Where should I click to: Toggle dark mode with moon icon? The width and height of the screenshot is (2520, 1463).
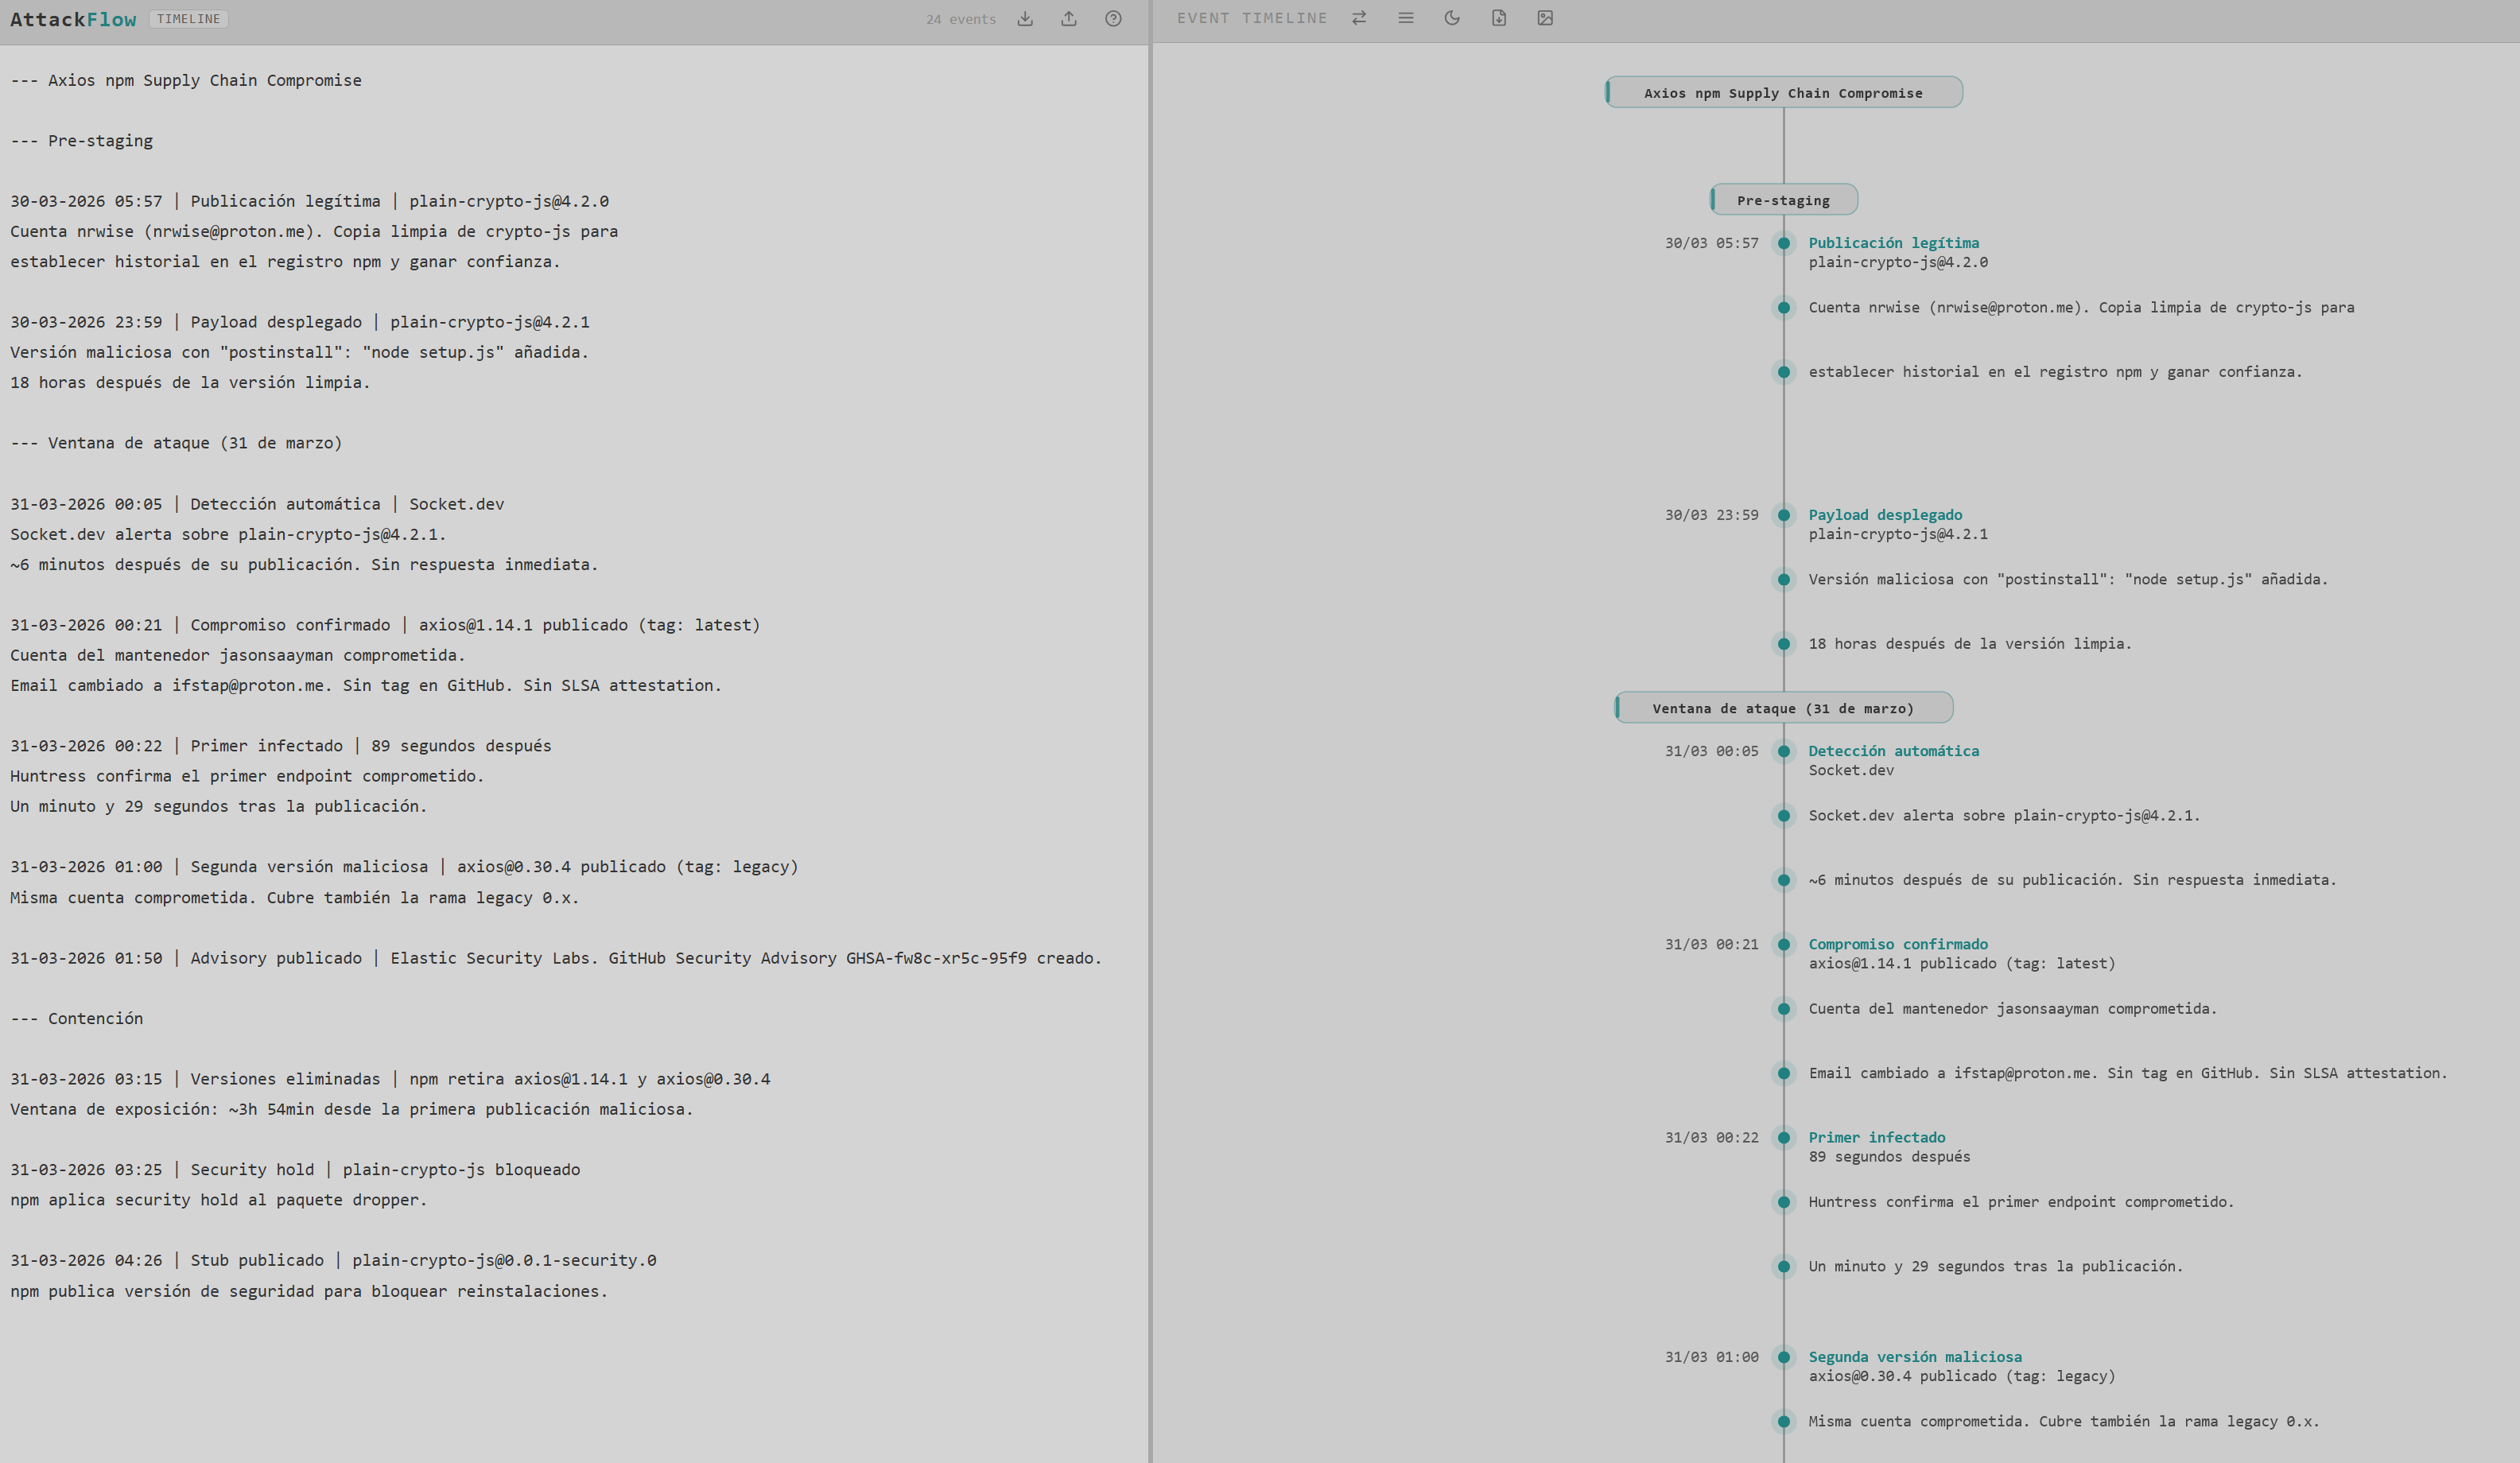coord(1452,18)
